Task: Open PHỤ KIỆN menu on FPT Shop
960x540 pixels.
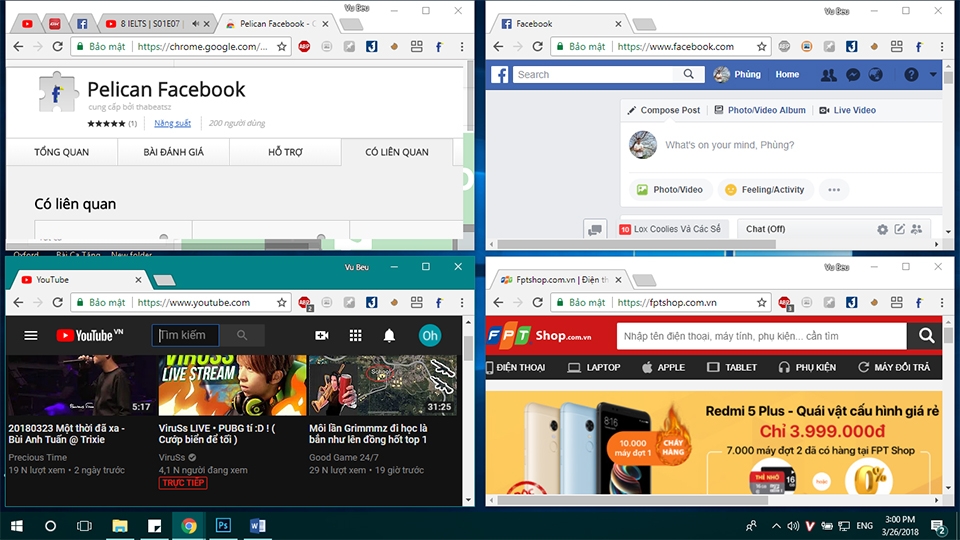Action: tap(808, 367)
